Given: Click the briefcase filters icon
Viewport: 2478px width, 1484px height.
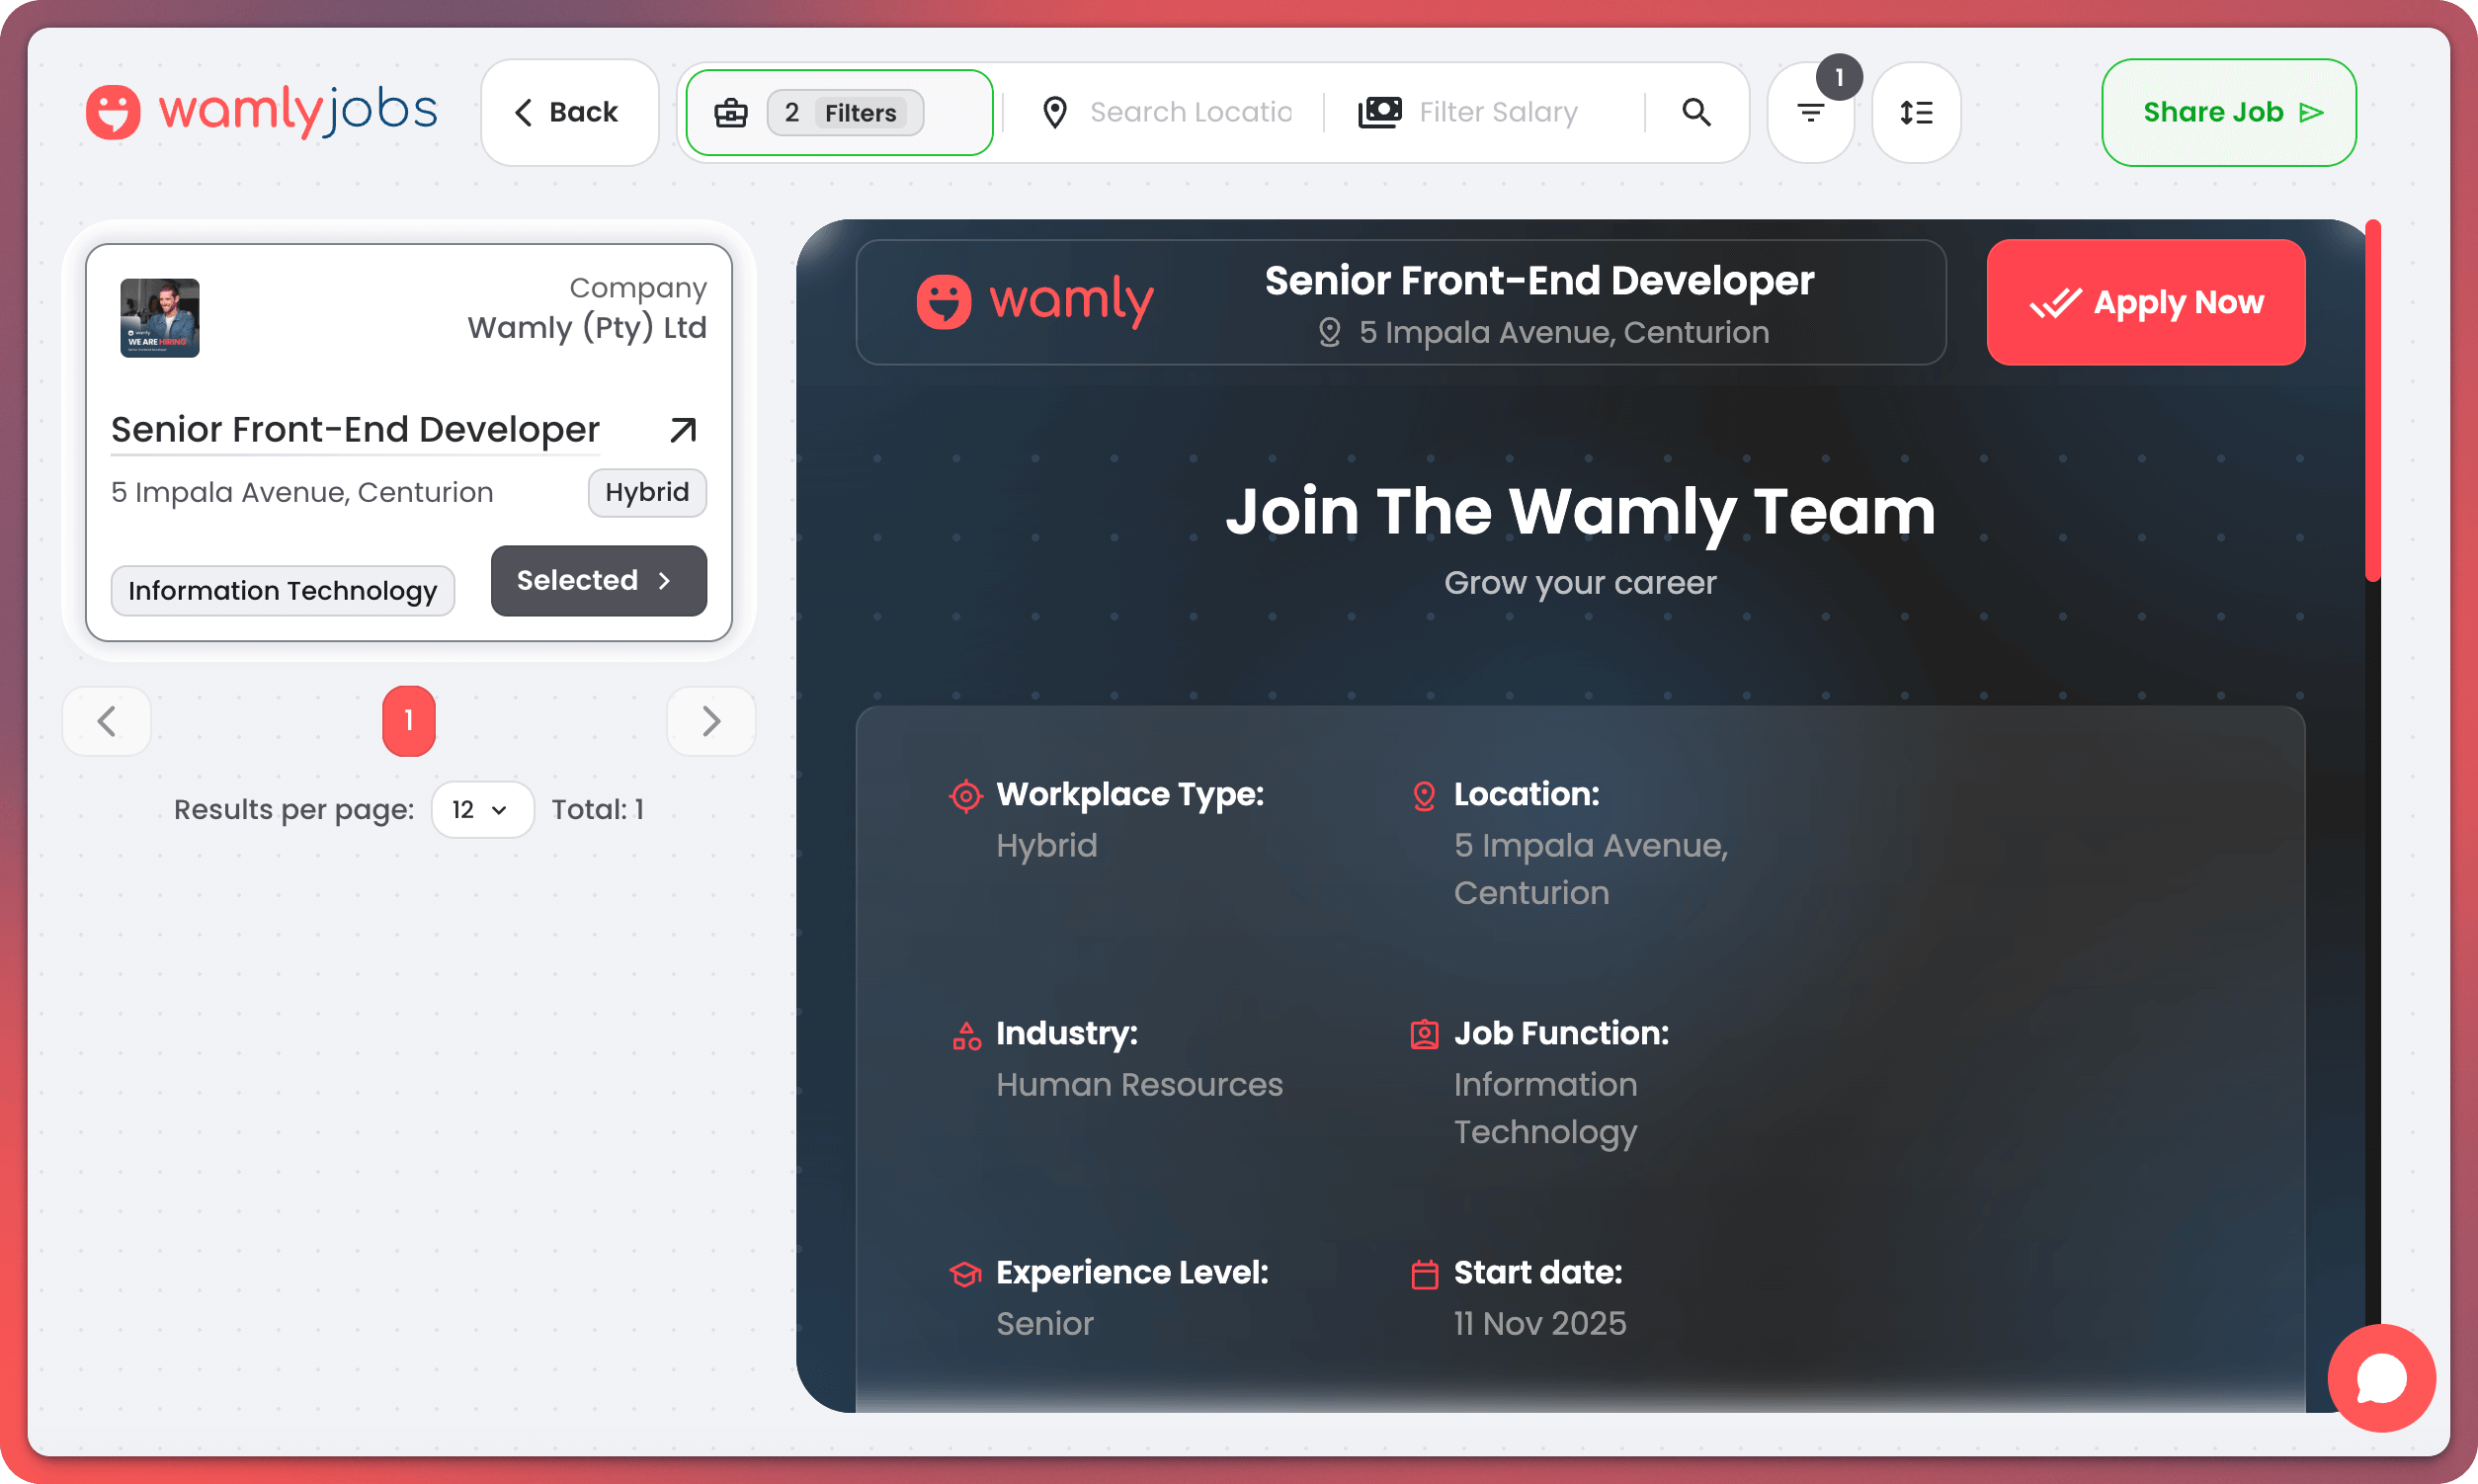Looking at the screenshot, I should pyautogui.click(x=731, y=113).
